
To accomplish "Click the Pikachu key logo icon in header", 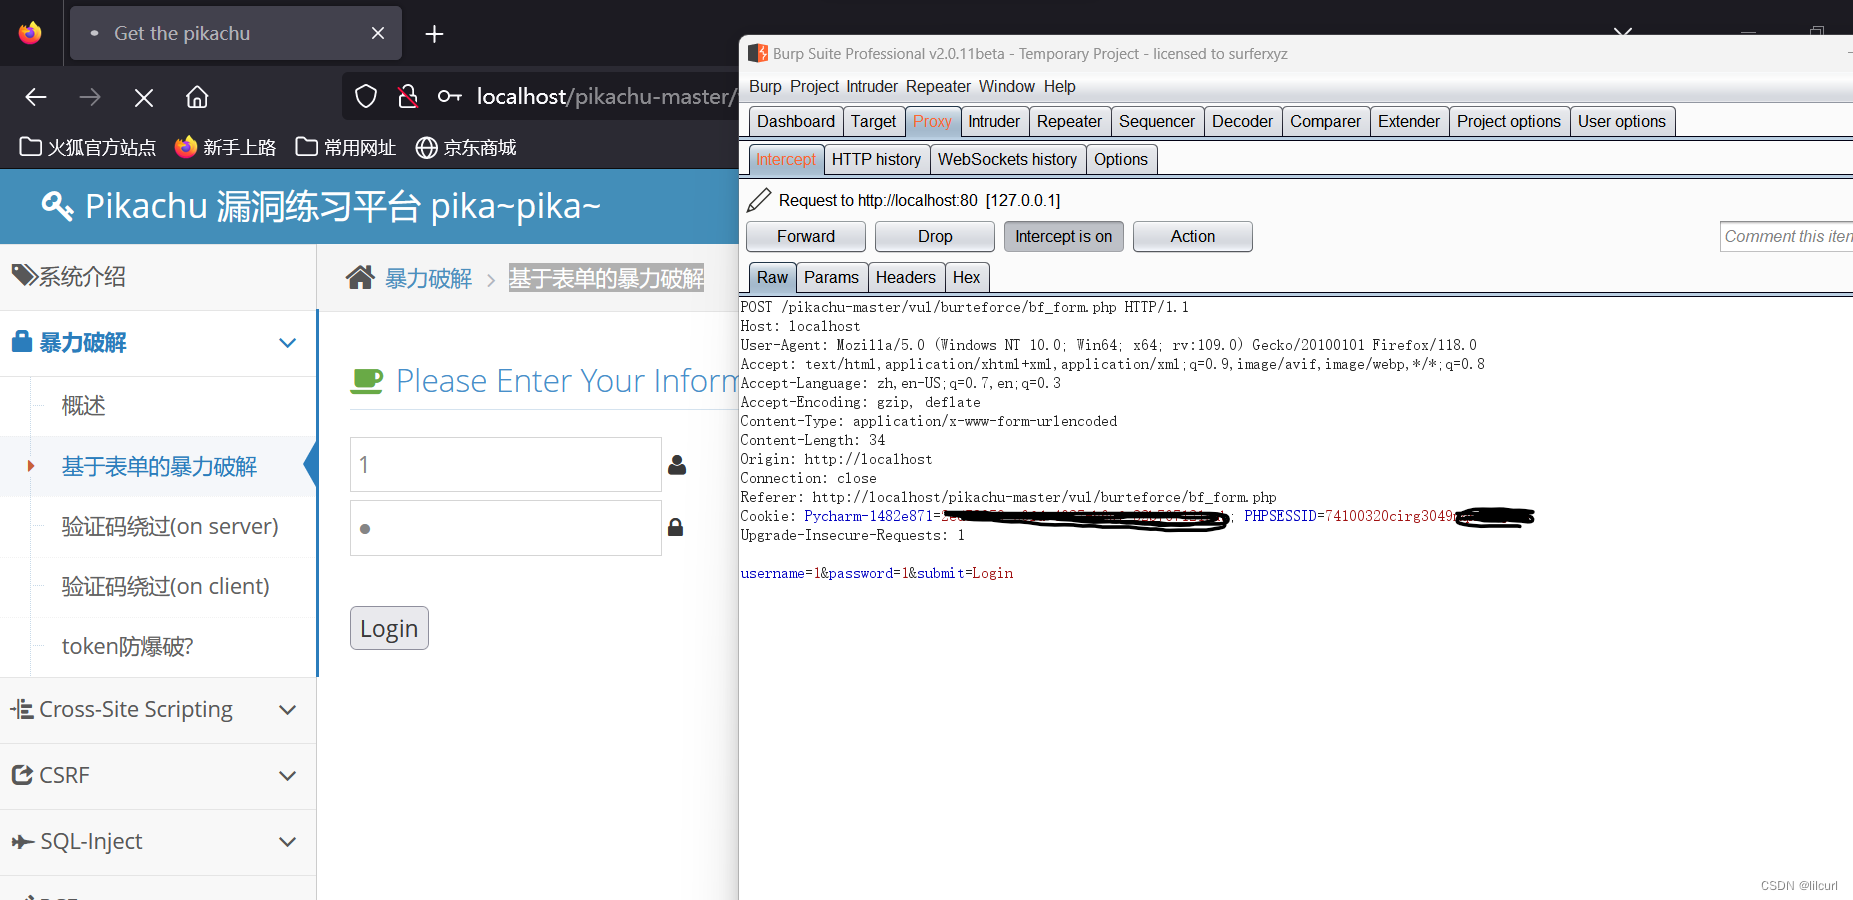I will pos(57,206).
